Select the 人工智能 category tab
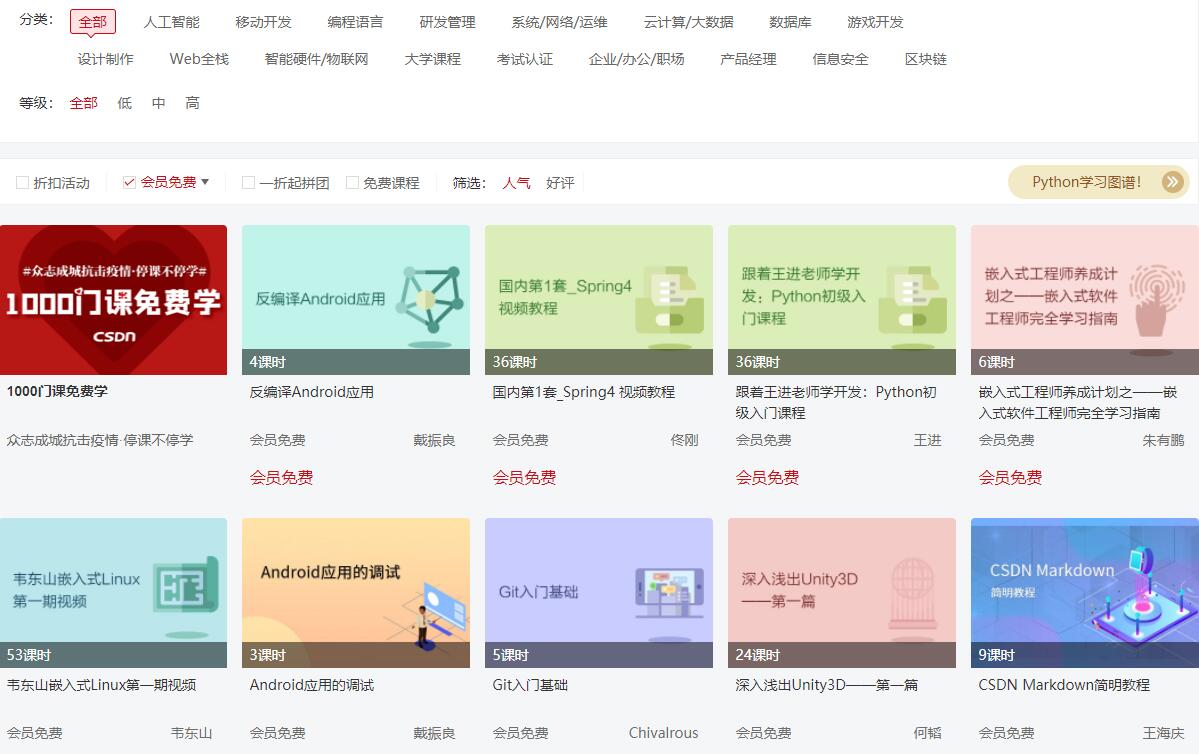Screen dimensions: 1199x754 (x=171, y=22)
